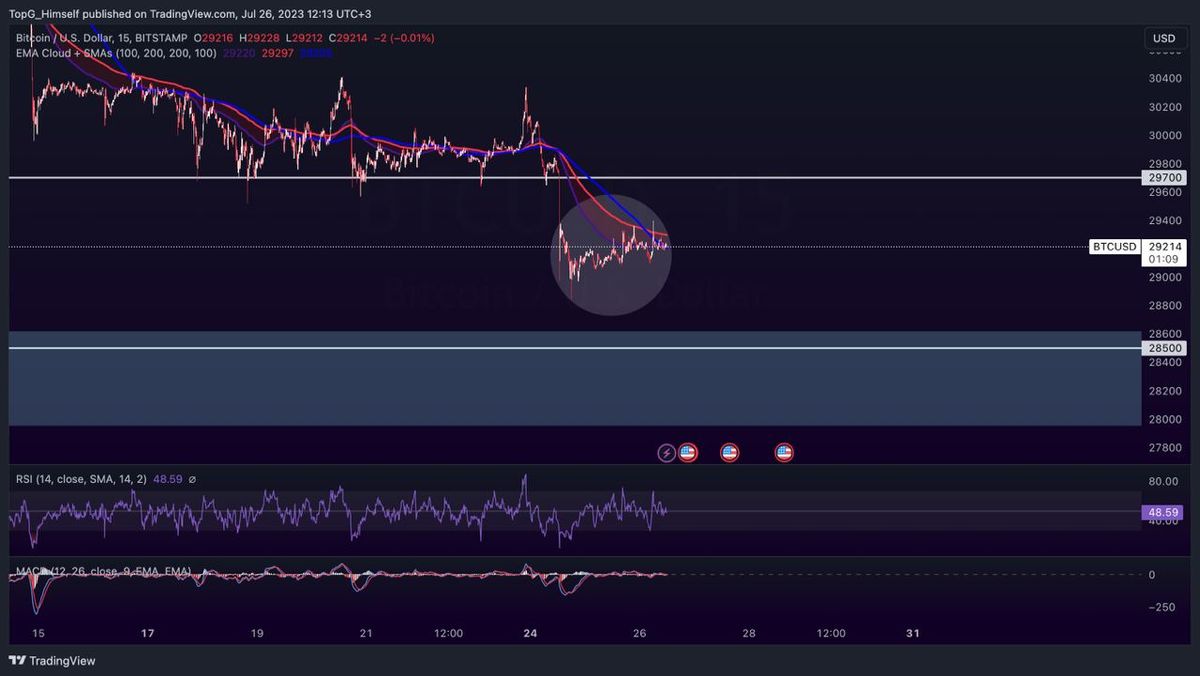Select the MACD indicator legend label
1200x676 pixels.
102,571
